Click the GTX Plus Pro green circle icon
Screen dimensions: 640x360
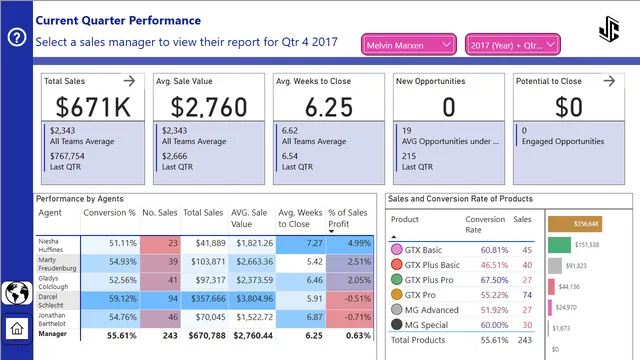[396, 280]
